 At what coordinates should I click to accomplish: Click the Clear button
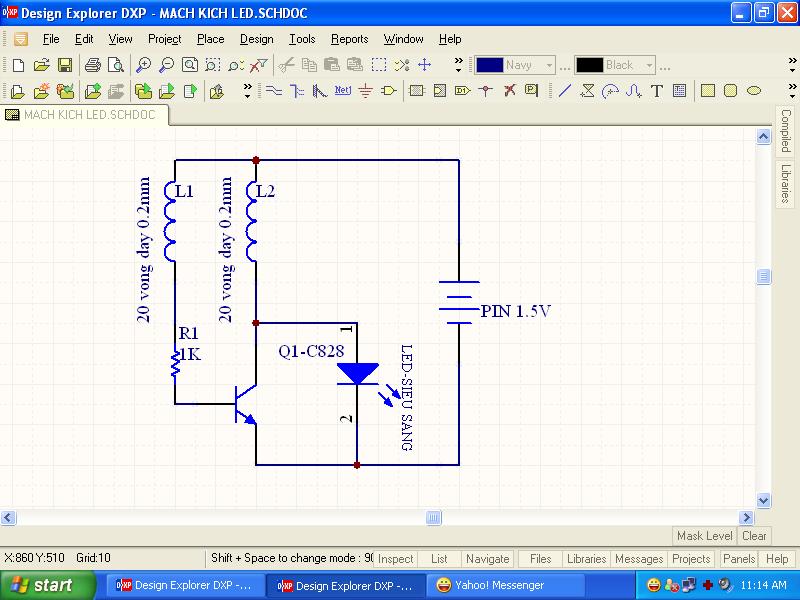pyautogui.click(x=754, y=536)
